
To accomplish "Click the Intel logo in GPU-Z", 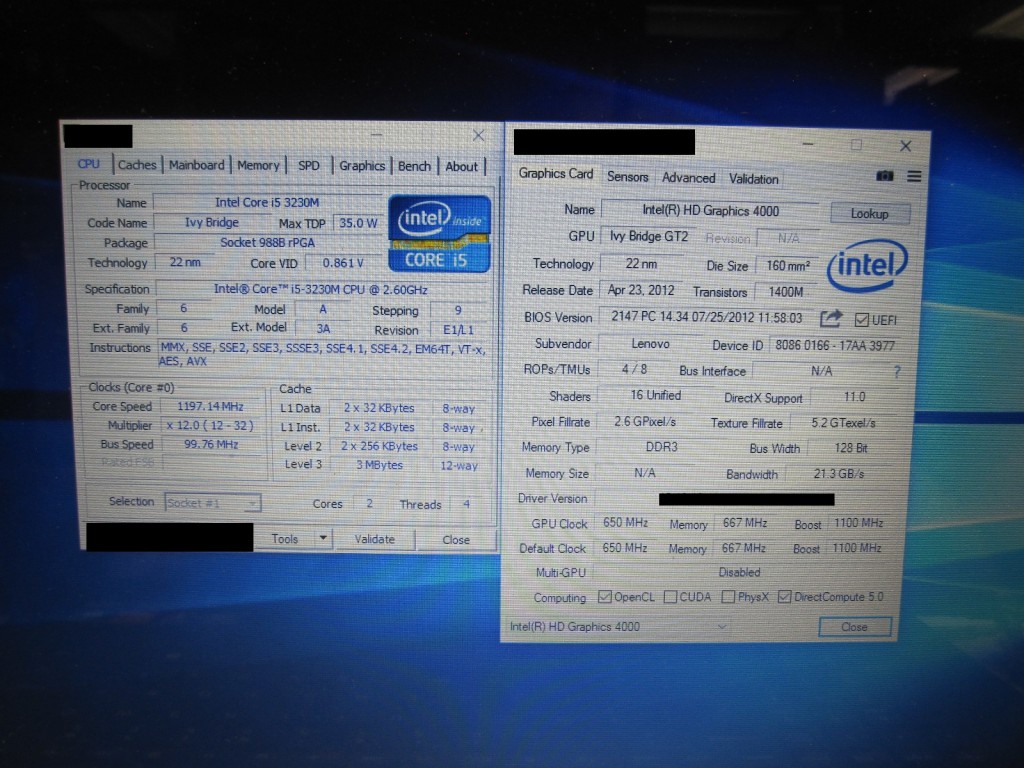I will click(867, 265).
